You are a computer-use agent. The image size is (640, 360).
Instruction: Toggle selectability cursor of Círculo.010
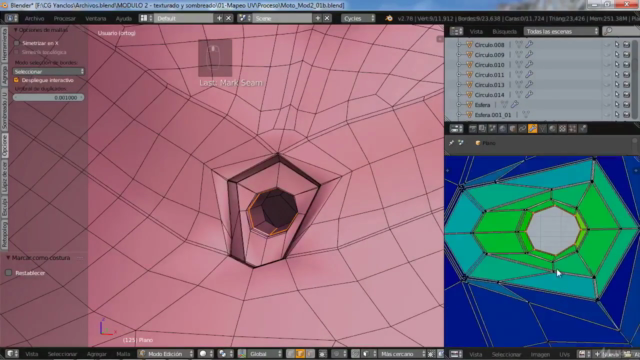(x=617, y=65)
